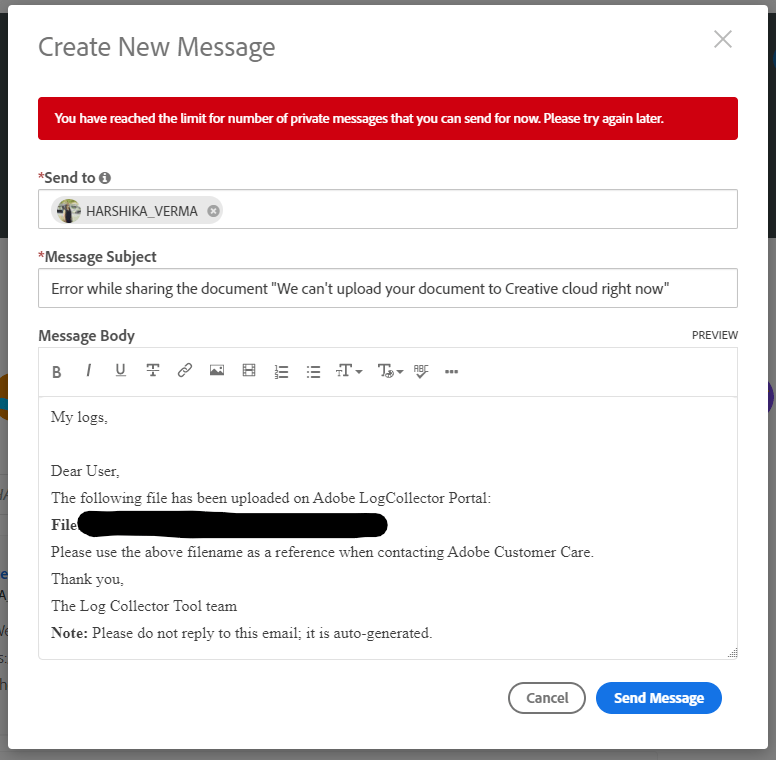Close the Create New Message dialog
This screenshot has height=760, width=776.
click(x=722, y=39)
